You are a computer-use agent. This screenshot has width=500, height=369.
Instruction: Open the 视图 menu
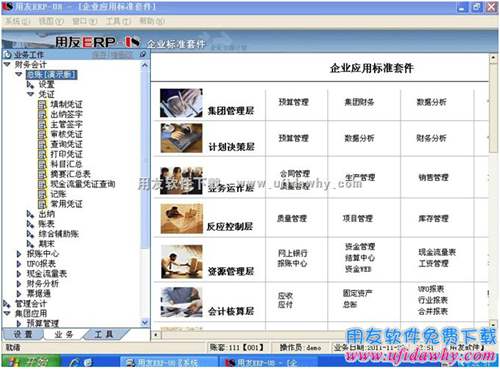pos(51,22)
